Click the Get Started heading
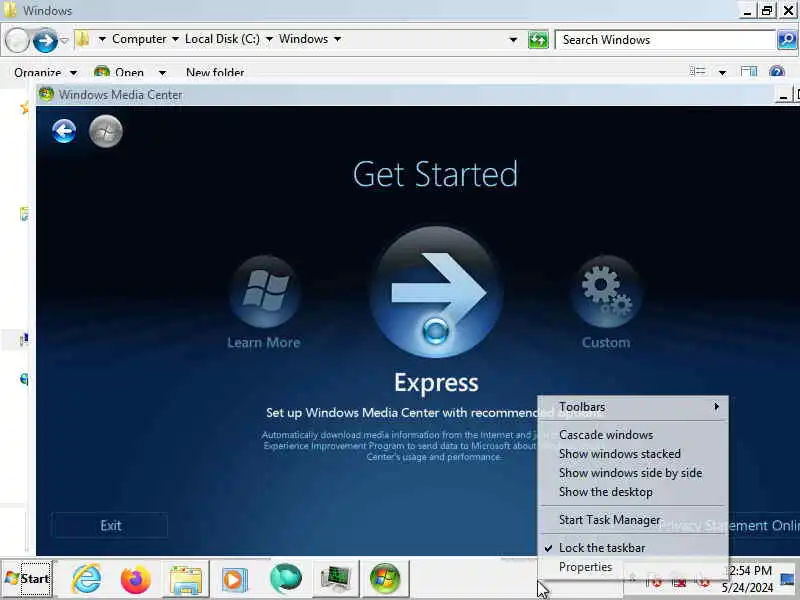The height and width of the screenshot is (600, 800). click(435, 174)
